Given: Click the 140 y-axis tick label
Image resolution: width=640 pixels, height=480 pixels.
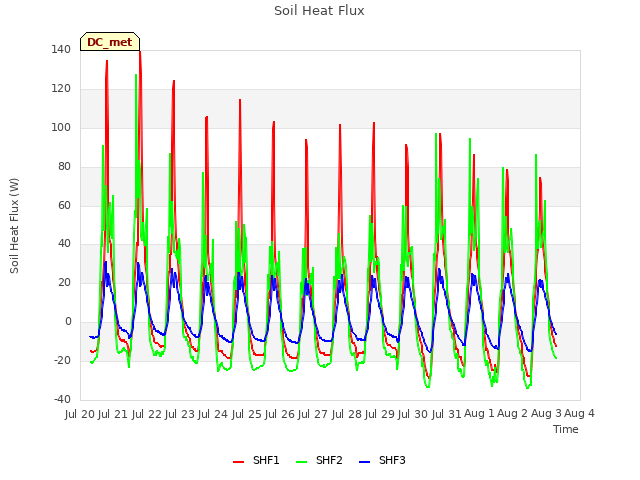Looking at the screenshot, I should tap(61, 49).
